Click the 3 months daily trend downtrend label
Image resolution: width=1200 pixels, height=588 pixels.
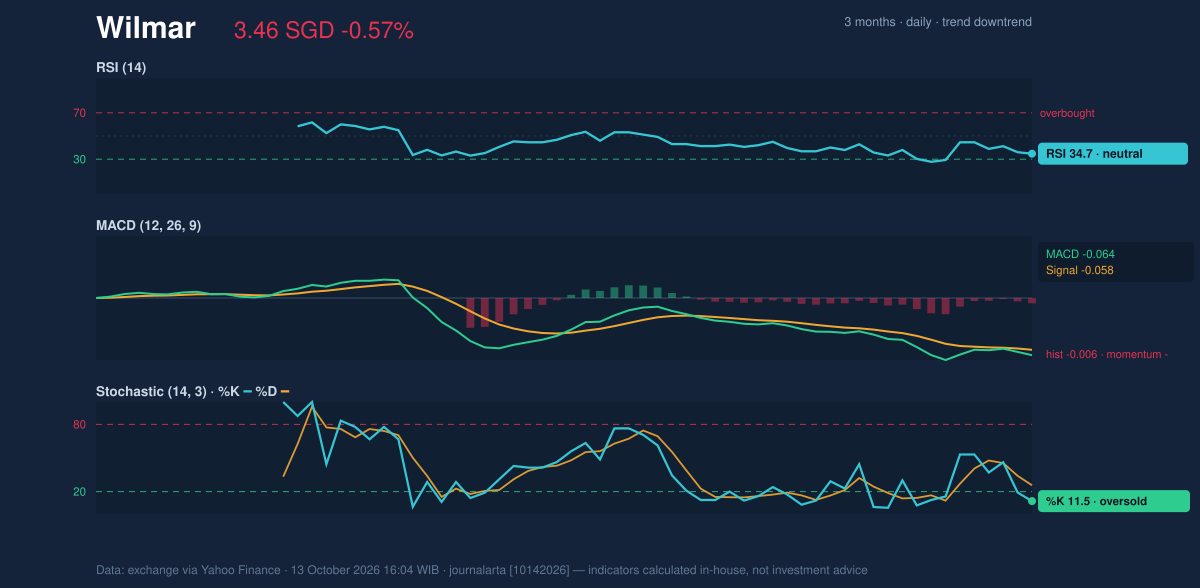938,22
